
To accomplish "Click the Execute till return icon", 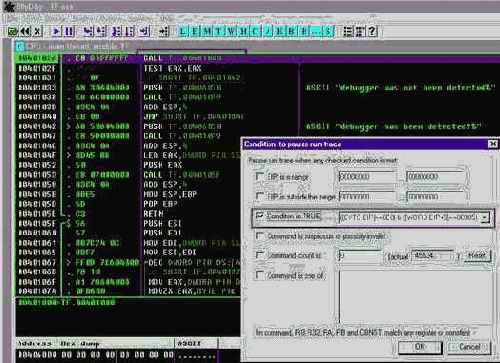I will [145, 32].
